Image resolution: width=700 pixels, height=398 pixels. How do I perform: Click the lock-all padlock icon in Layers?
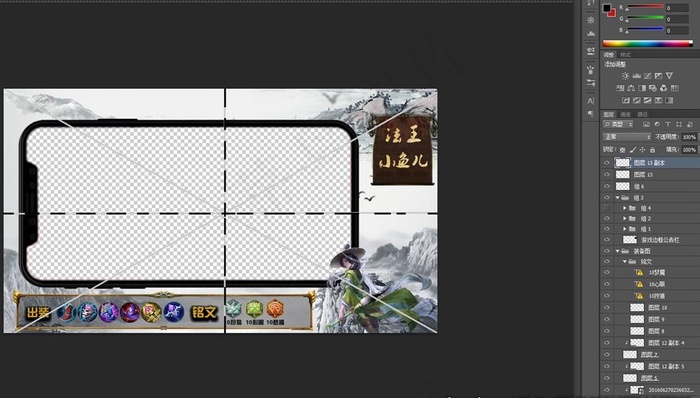[652, 150]
